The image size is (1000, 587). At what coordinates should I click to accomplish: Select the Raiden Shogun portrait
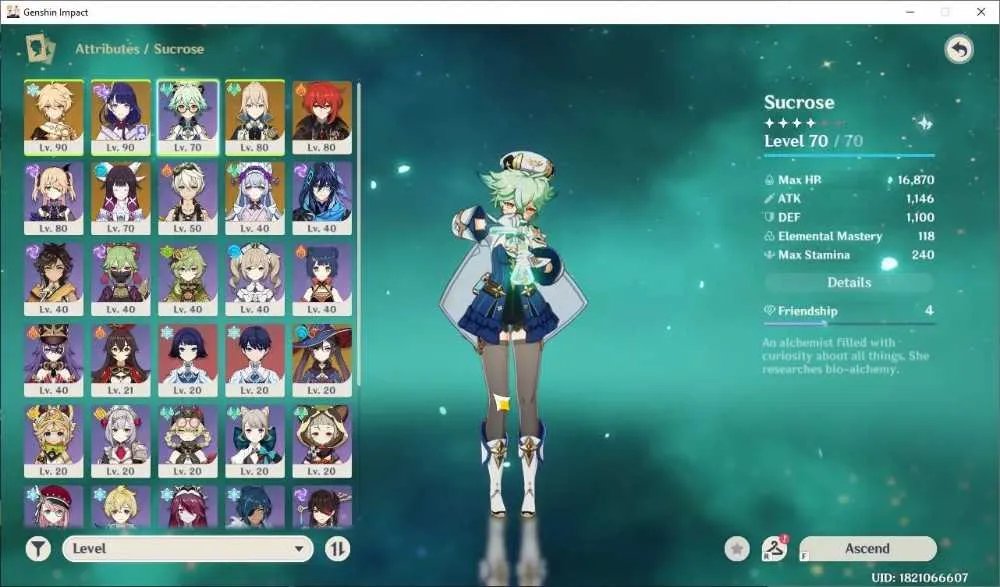point(121,117)
